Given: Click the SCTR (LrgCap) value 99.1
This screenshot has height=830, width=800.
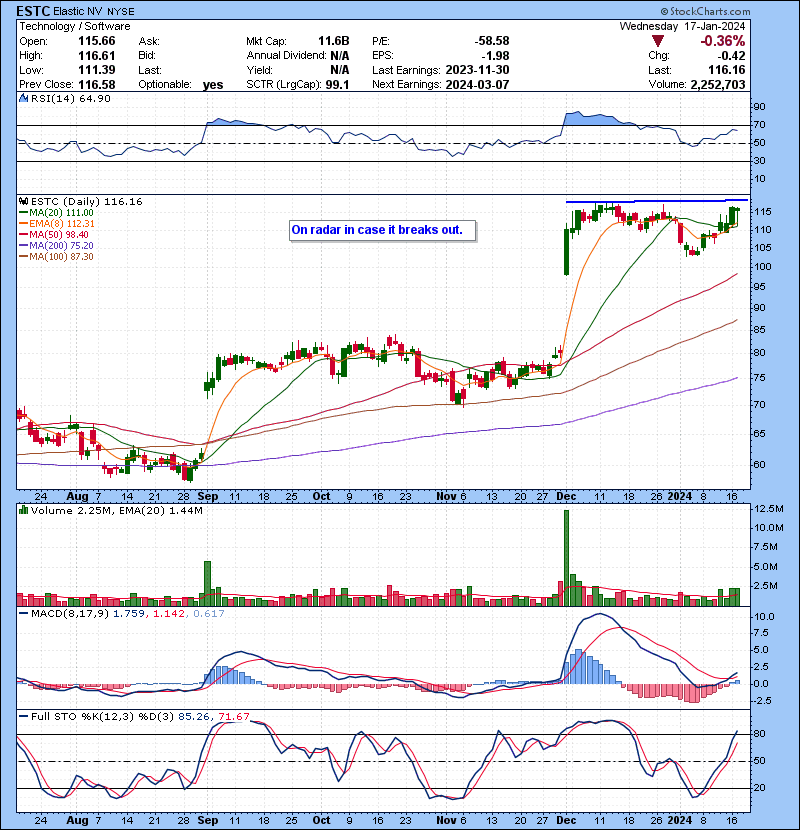Looking at the screenshot, I should pos(337,84).
